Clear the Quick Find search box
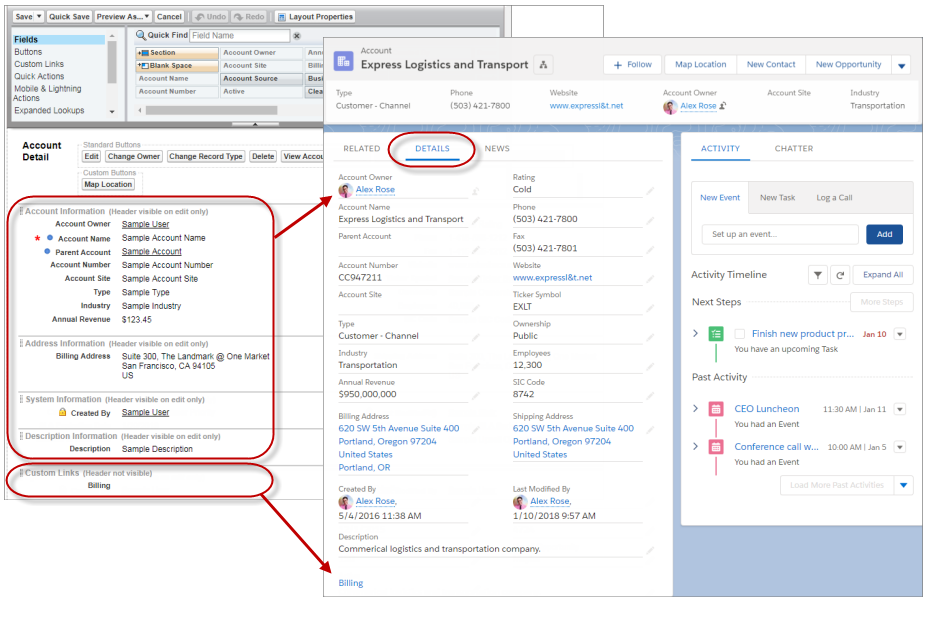929x617 pixels. click(297, 36)
